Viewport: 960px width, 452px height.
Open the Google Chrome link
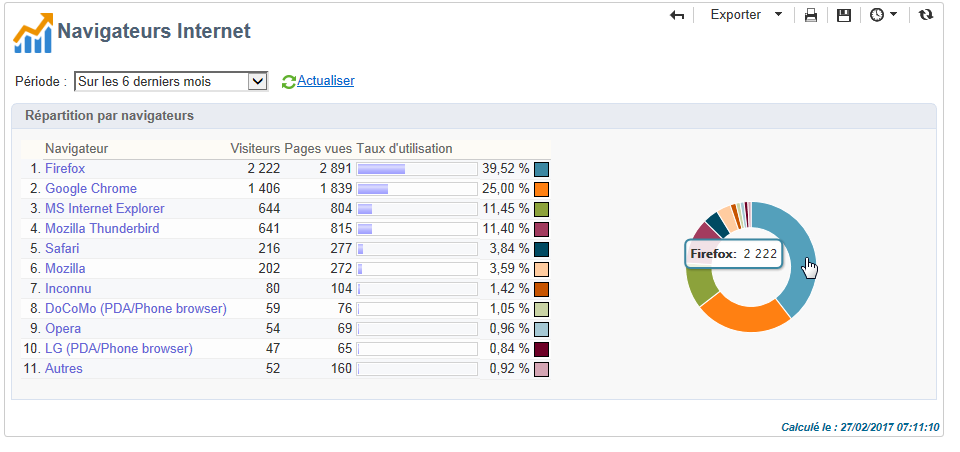point(91,189)
